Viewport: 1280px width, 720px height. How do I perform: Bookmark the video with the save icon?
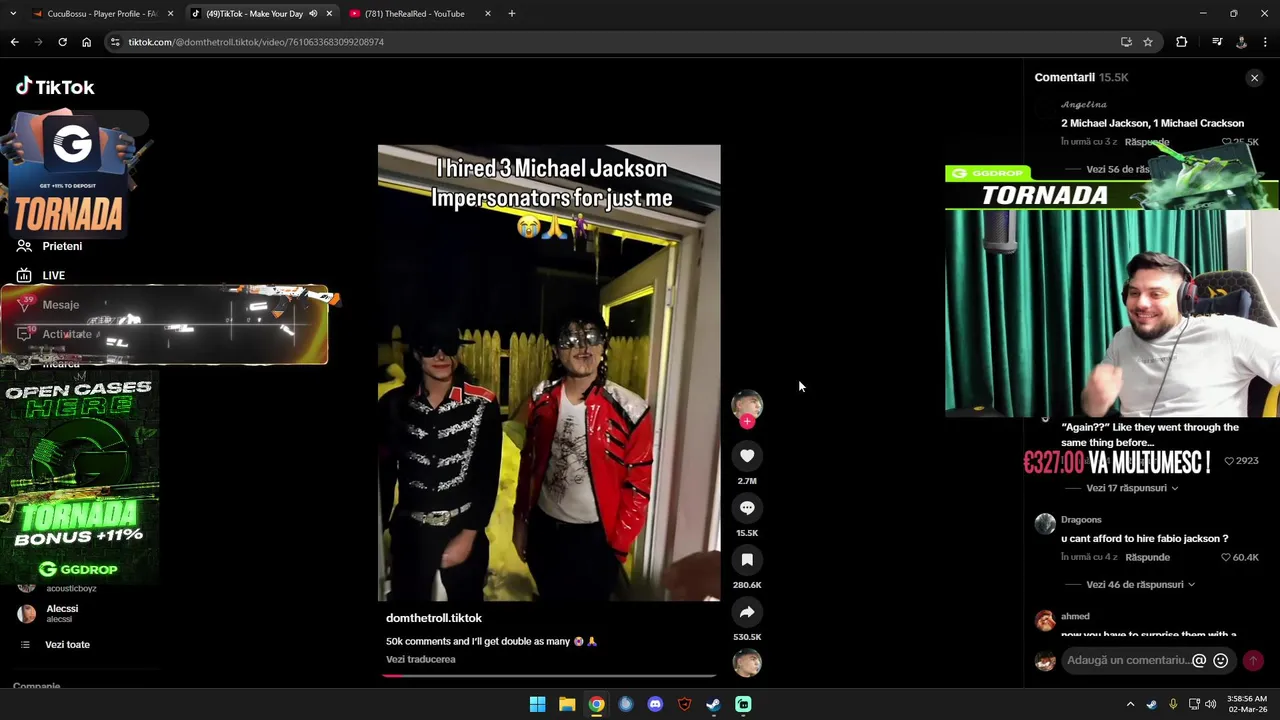(x=747, y=560)
